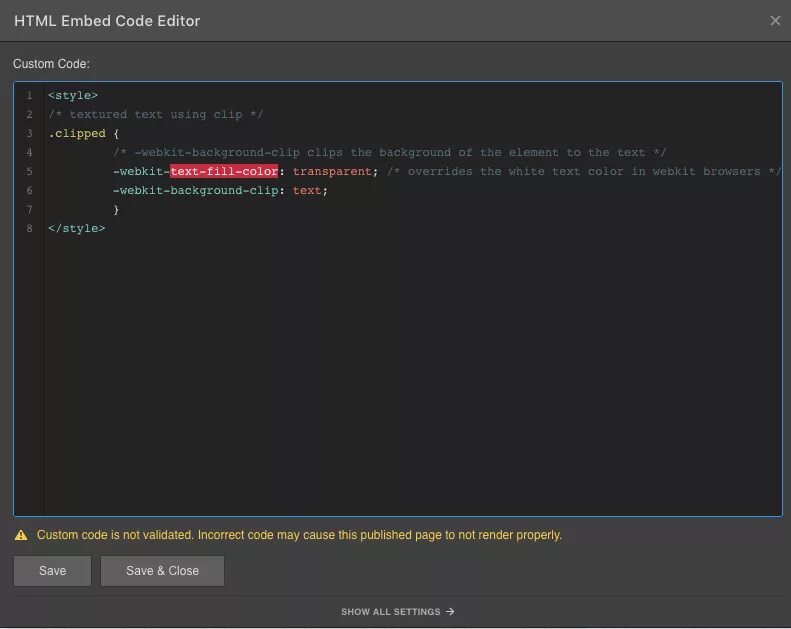Click the 'textured text using clip' comment

[x=155, y=115]
